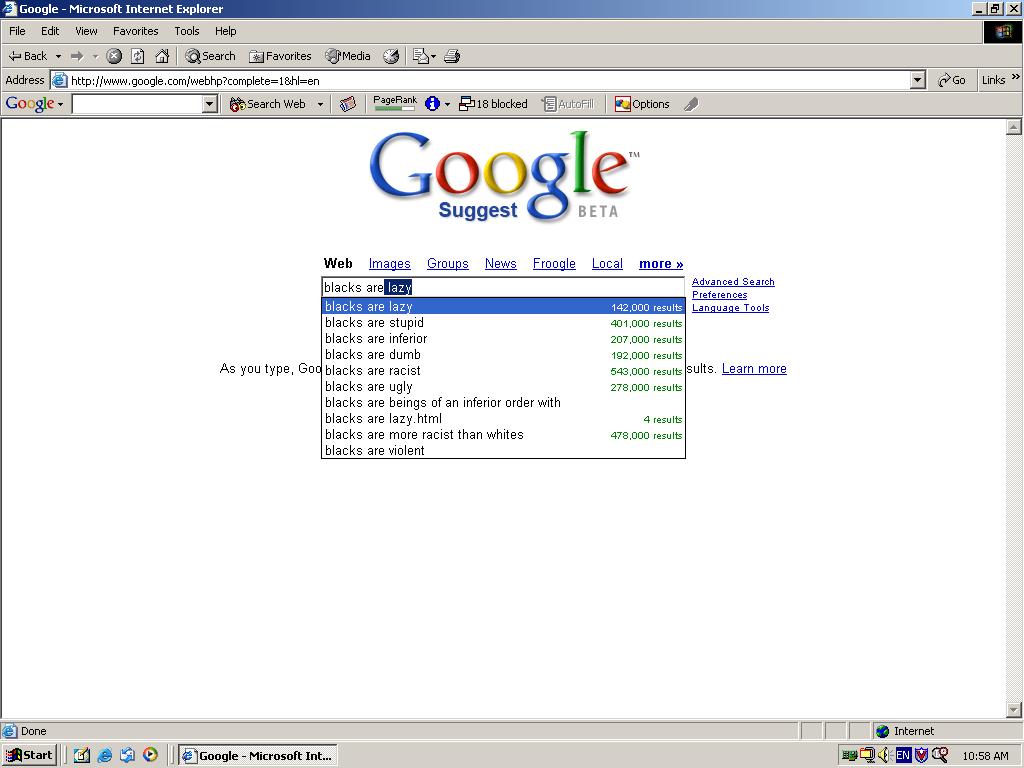Open the Local search link

pyautogui.click(x=607, y=264)
